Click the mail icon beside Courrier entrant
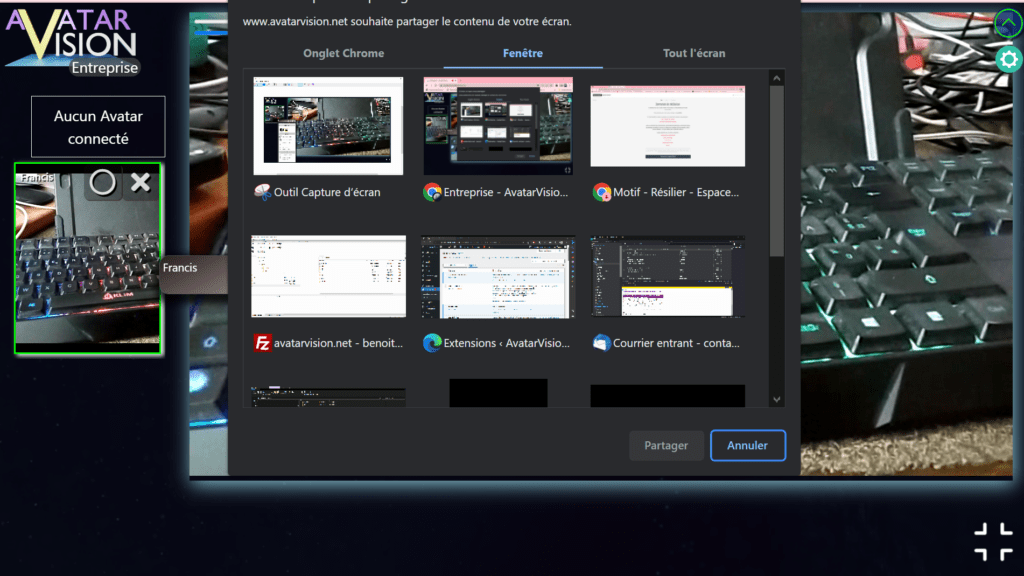Image resolution: width=1024 pixels, height=576 pixels. [x=601, y=343]
